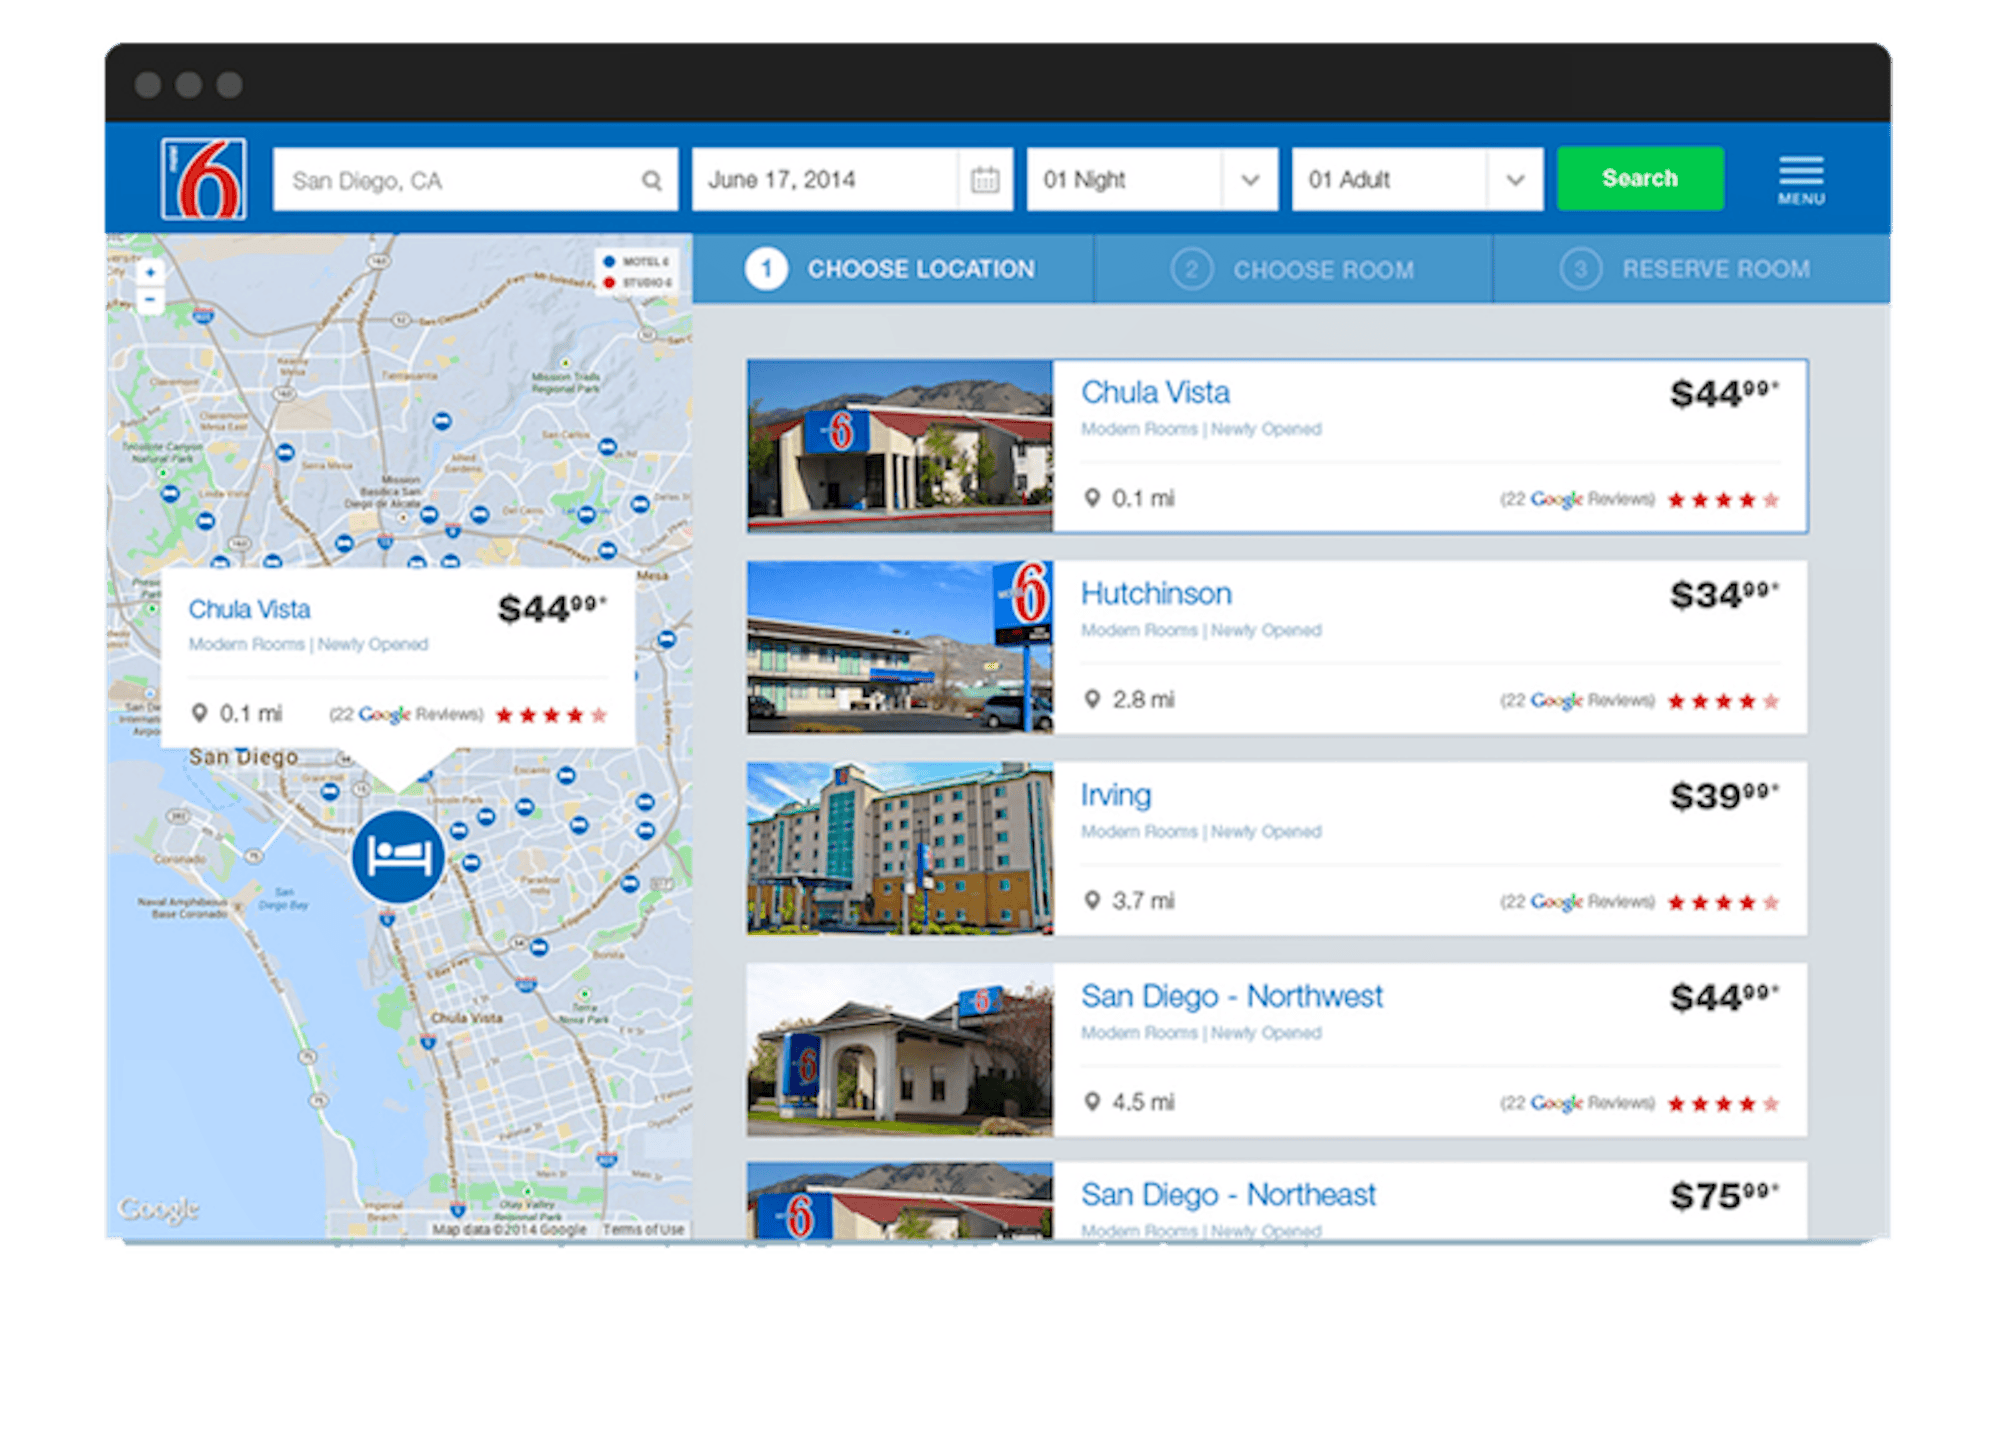Switch to the Reserve Room step
Image resolution: width=2000 pixels, height=1438 pixels.
click(1716, 268)
